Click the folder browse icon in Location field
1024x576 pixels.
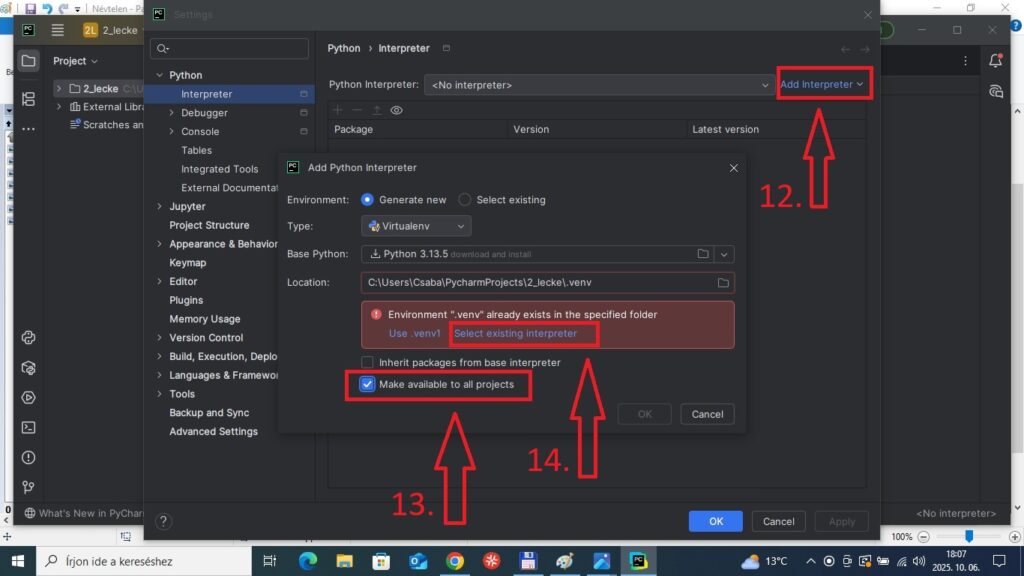[723, 283]
